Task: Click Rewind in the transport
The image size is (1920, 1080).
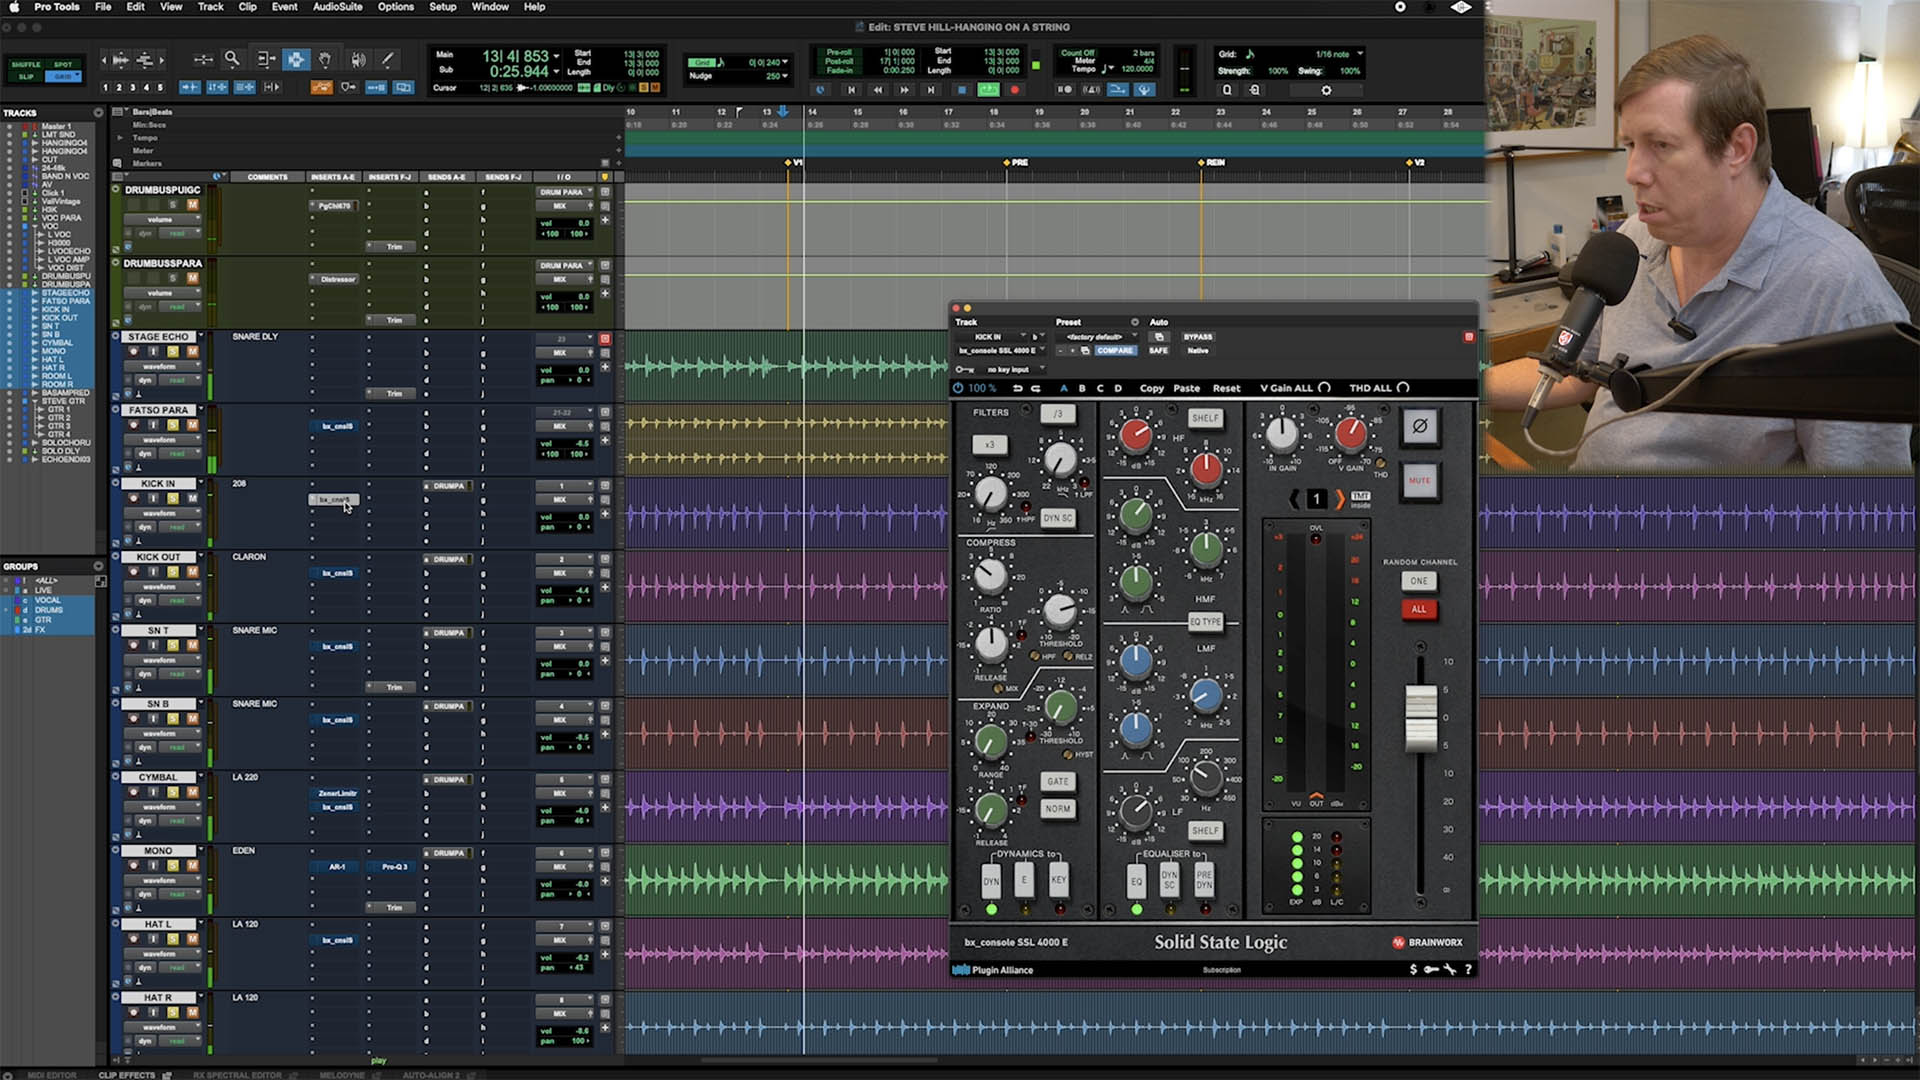Action: tap(878, 90)
